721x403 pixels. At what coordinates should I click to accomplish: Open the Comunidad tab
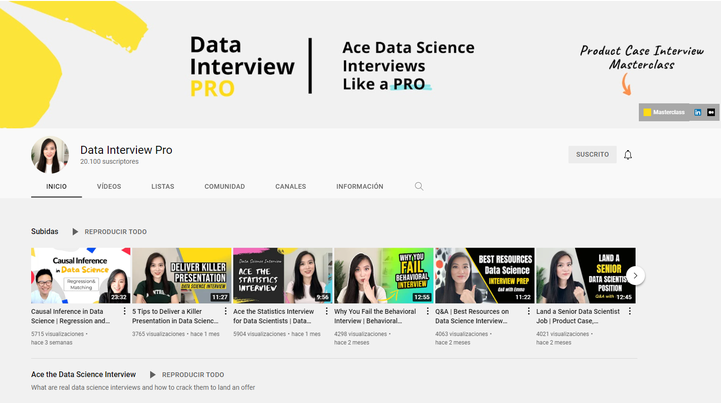point(225,186)
